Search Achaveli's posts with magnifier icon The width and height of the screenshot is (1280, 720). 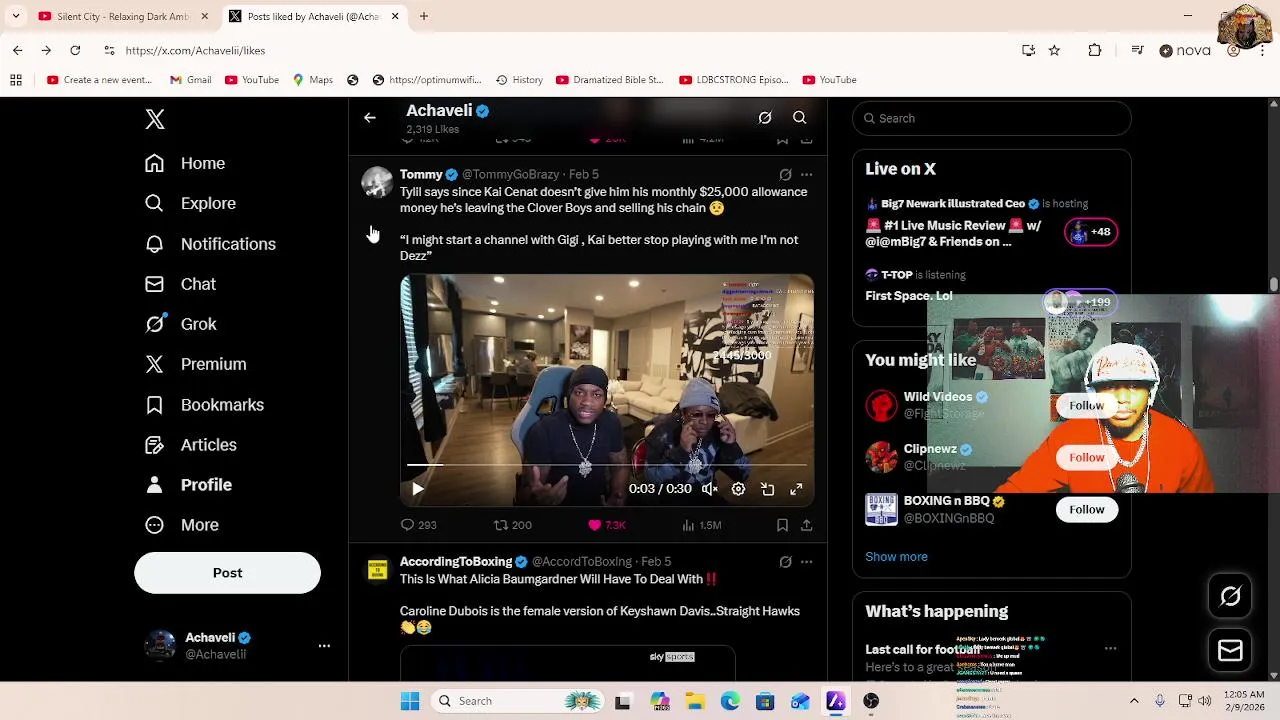click(800, 118)
